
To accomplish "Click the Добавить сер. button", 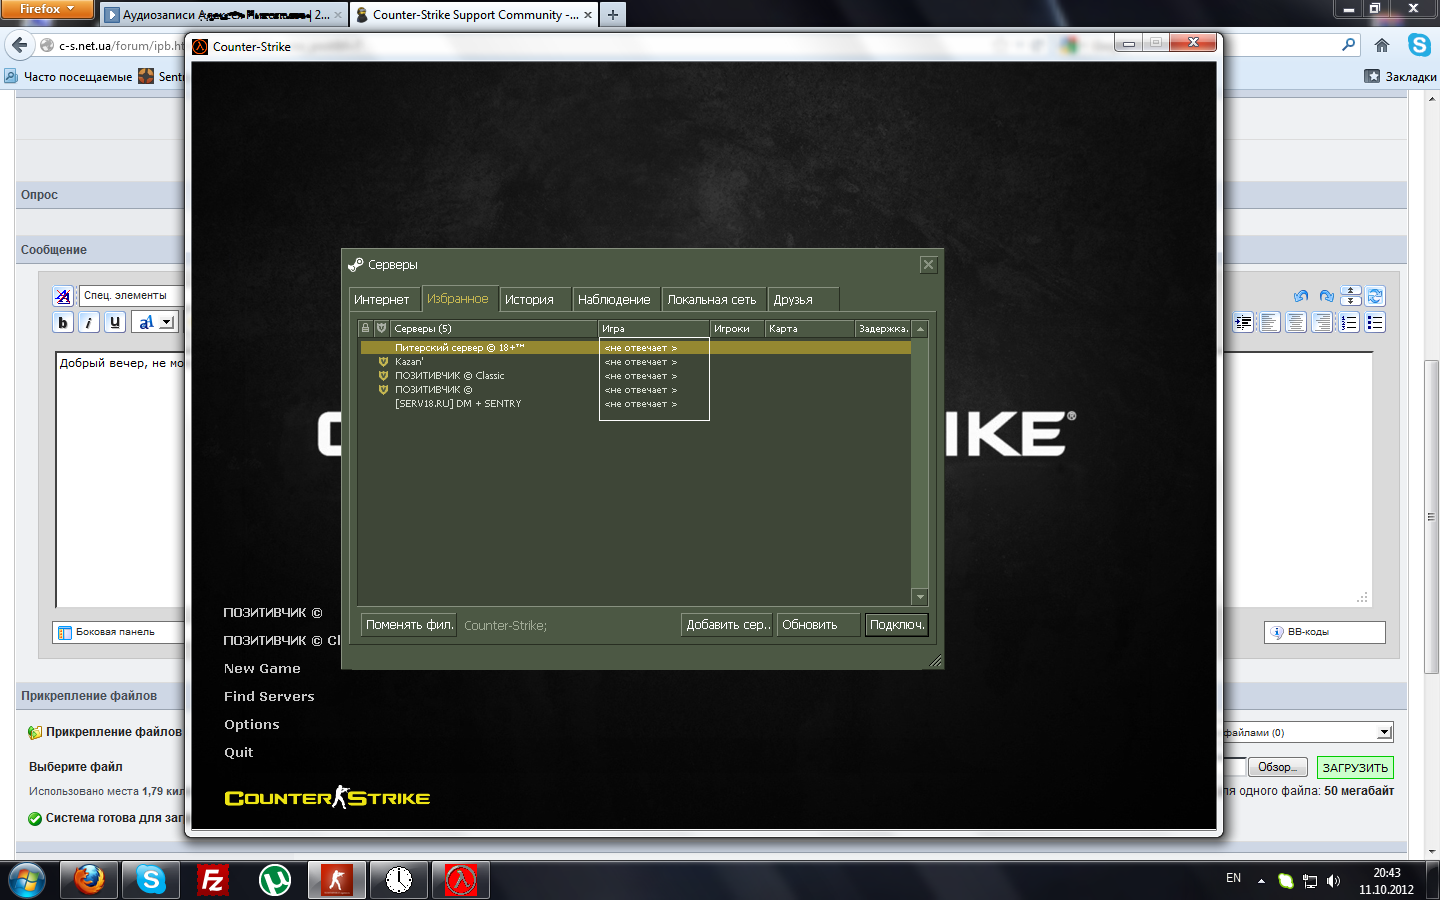I will click(x=728, y=625).
